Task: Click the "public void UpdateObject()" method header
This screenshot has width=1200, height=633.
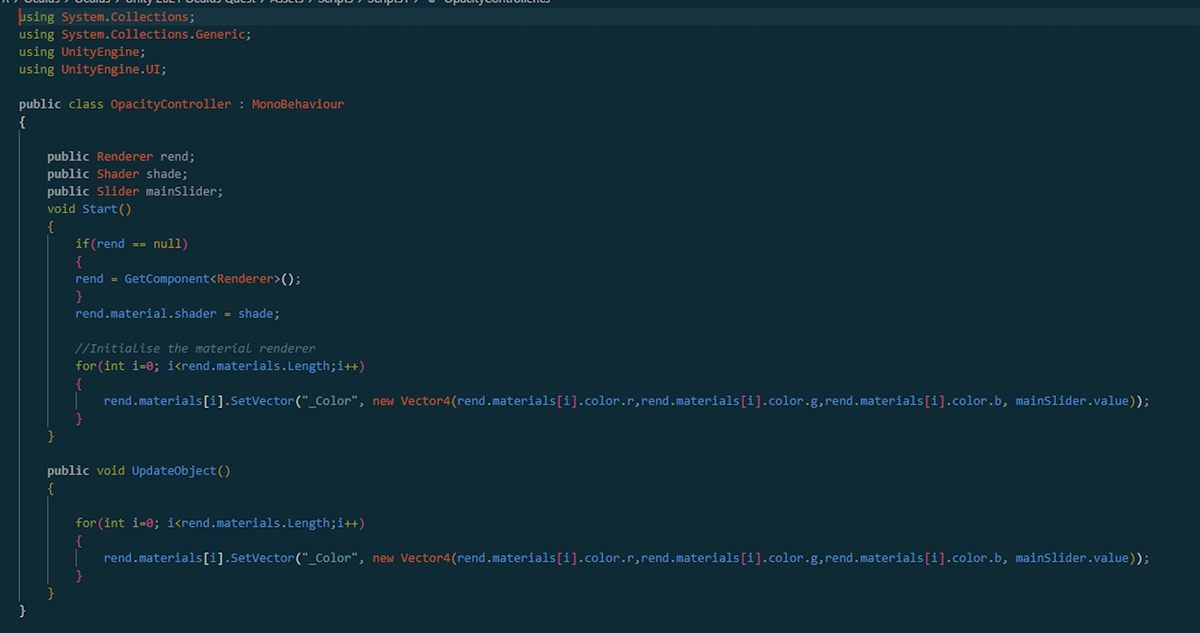Action: pos(139,470)
